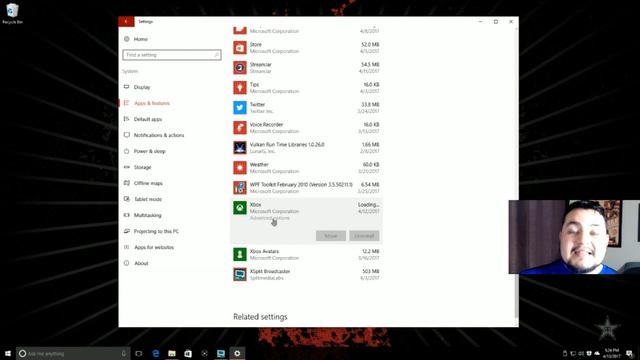
Task: Open Power & sleep settings
Action: (x=149, y=151)
